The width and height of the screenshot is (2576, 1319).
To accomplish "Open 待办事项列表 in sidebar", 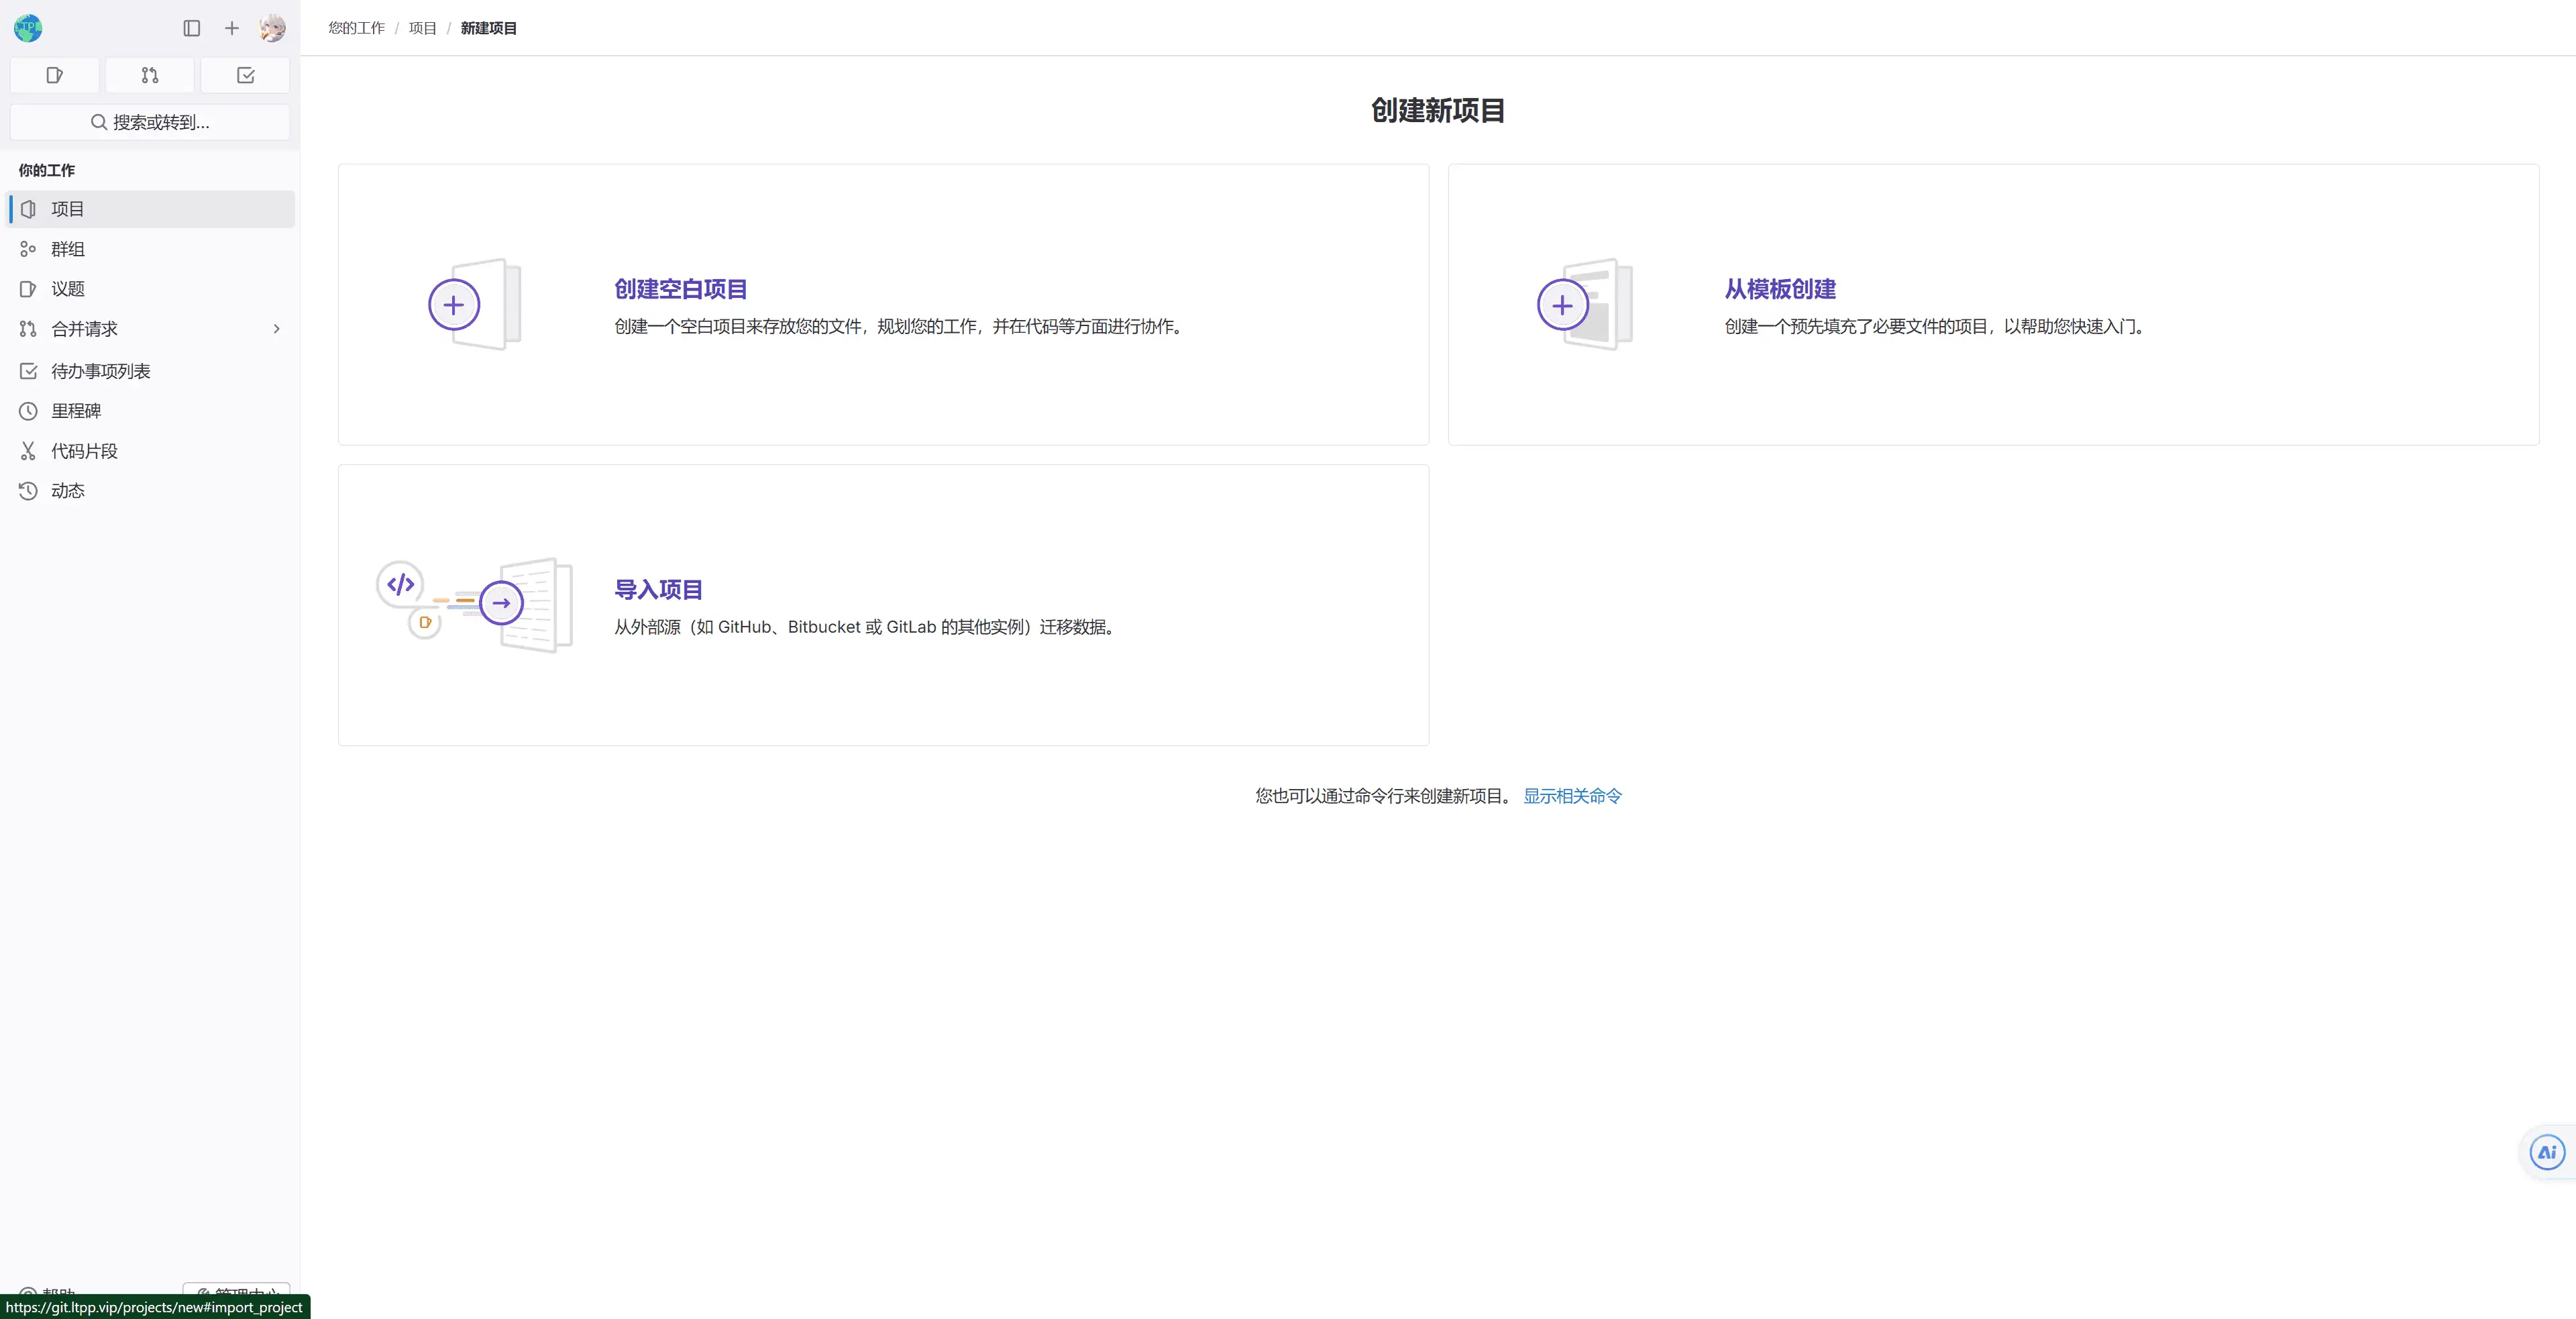I will tap(100, 371).
